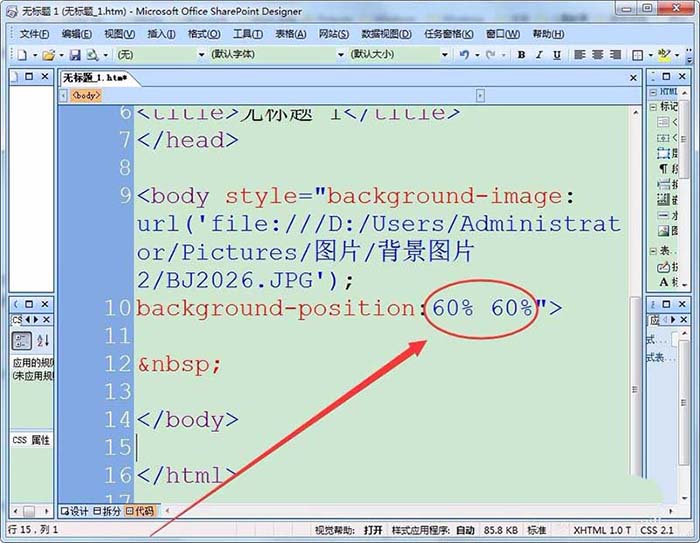Align text right
The image size is (700, 543).
pos(615,54)
